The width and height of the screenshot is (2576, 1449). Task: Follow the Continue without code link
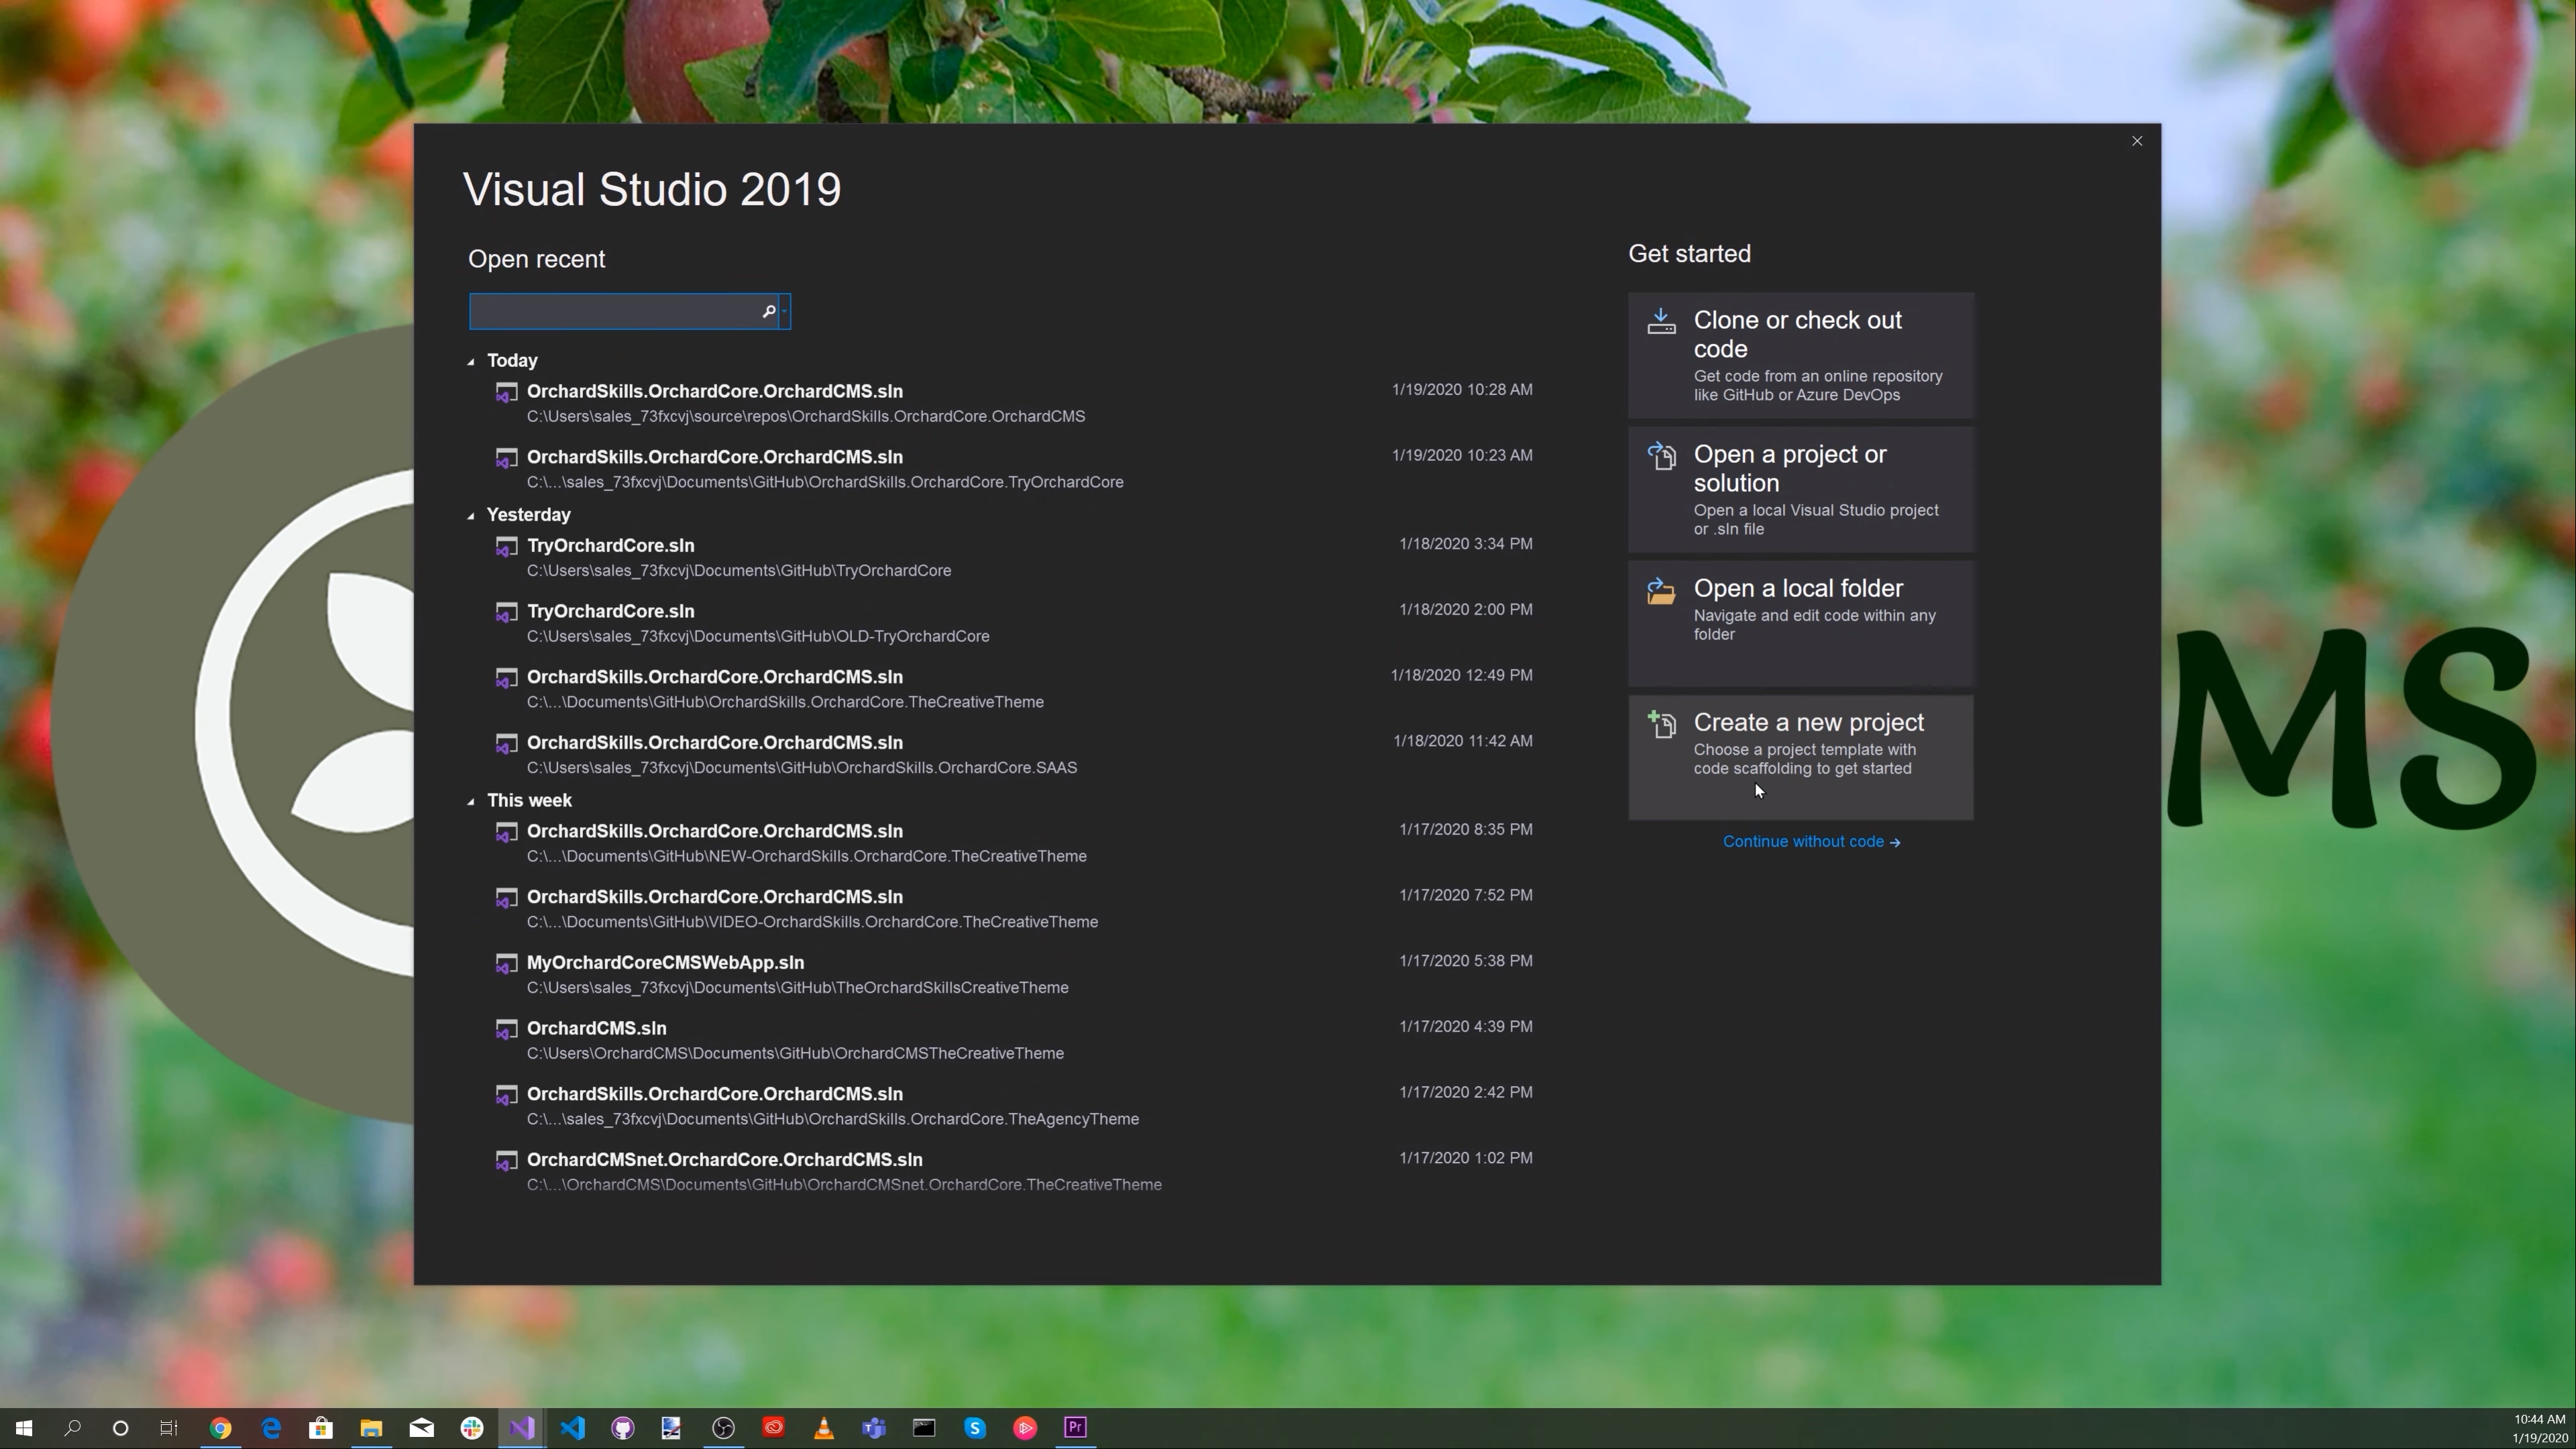1811,842
